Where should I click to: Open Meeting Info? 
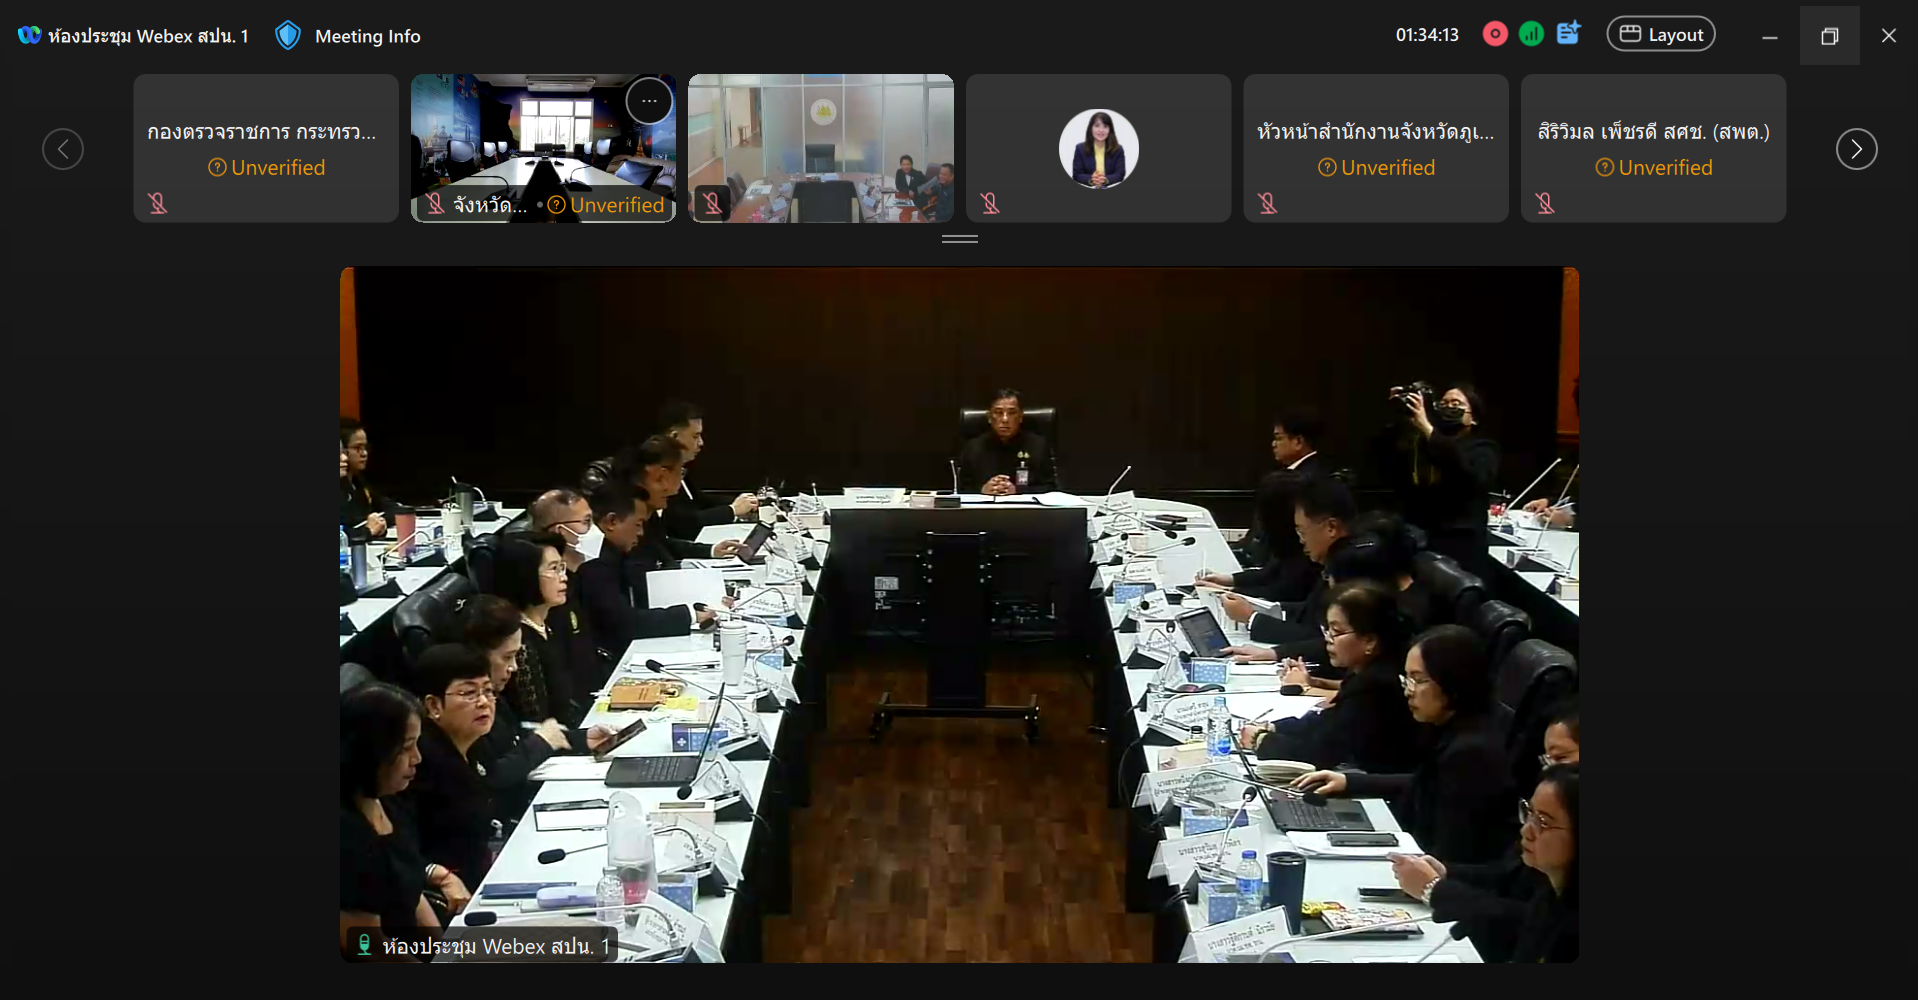point(367,36)
